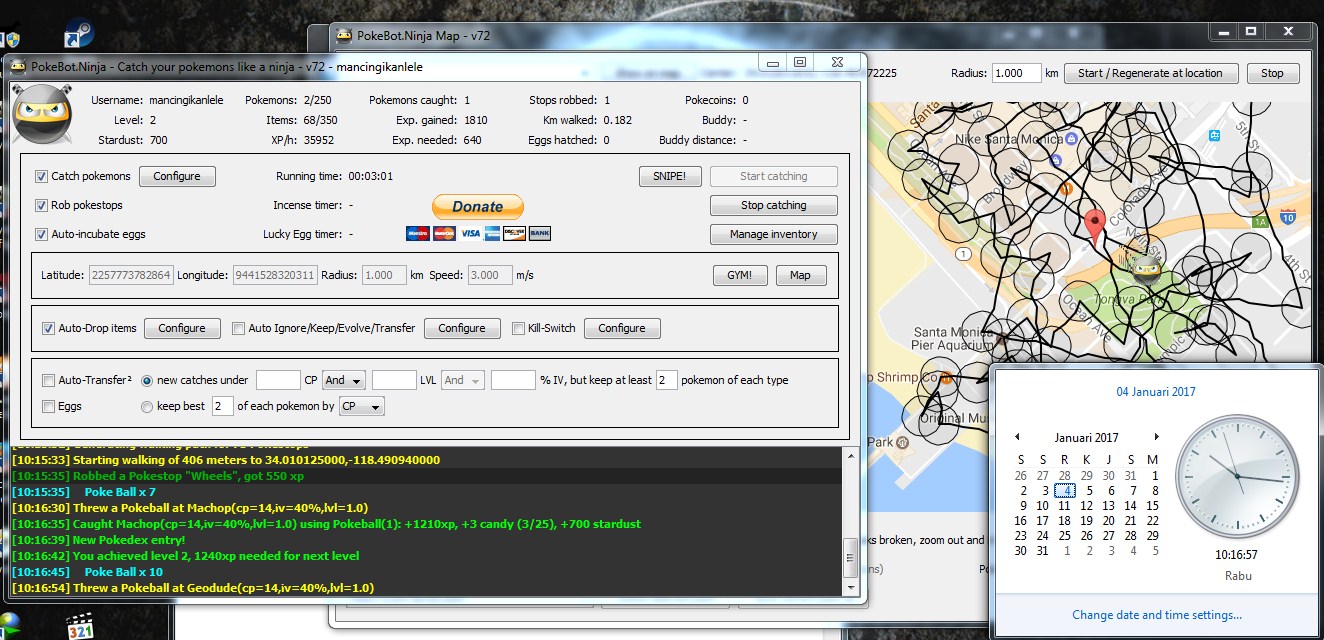1324x640 pixels.
Task: Previous month arrow in the calendar
Action: pyautogui.click(x=1017, y=437)
